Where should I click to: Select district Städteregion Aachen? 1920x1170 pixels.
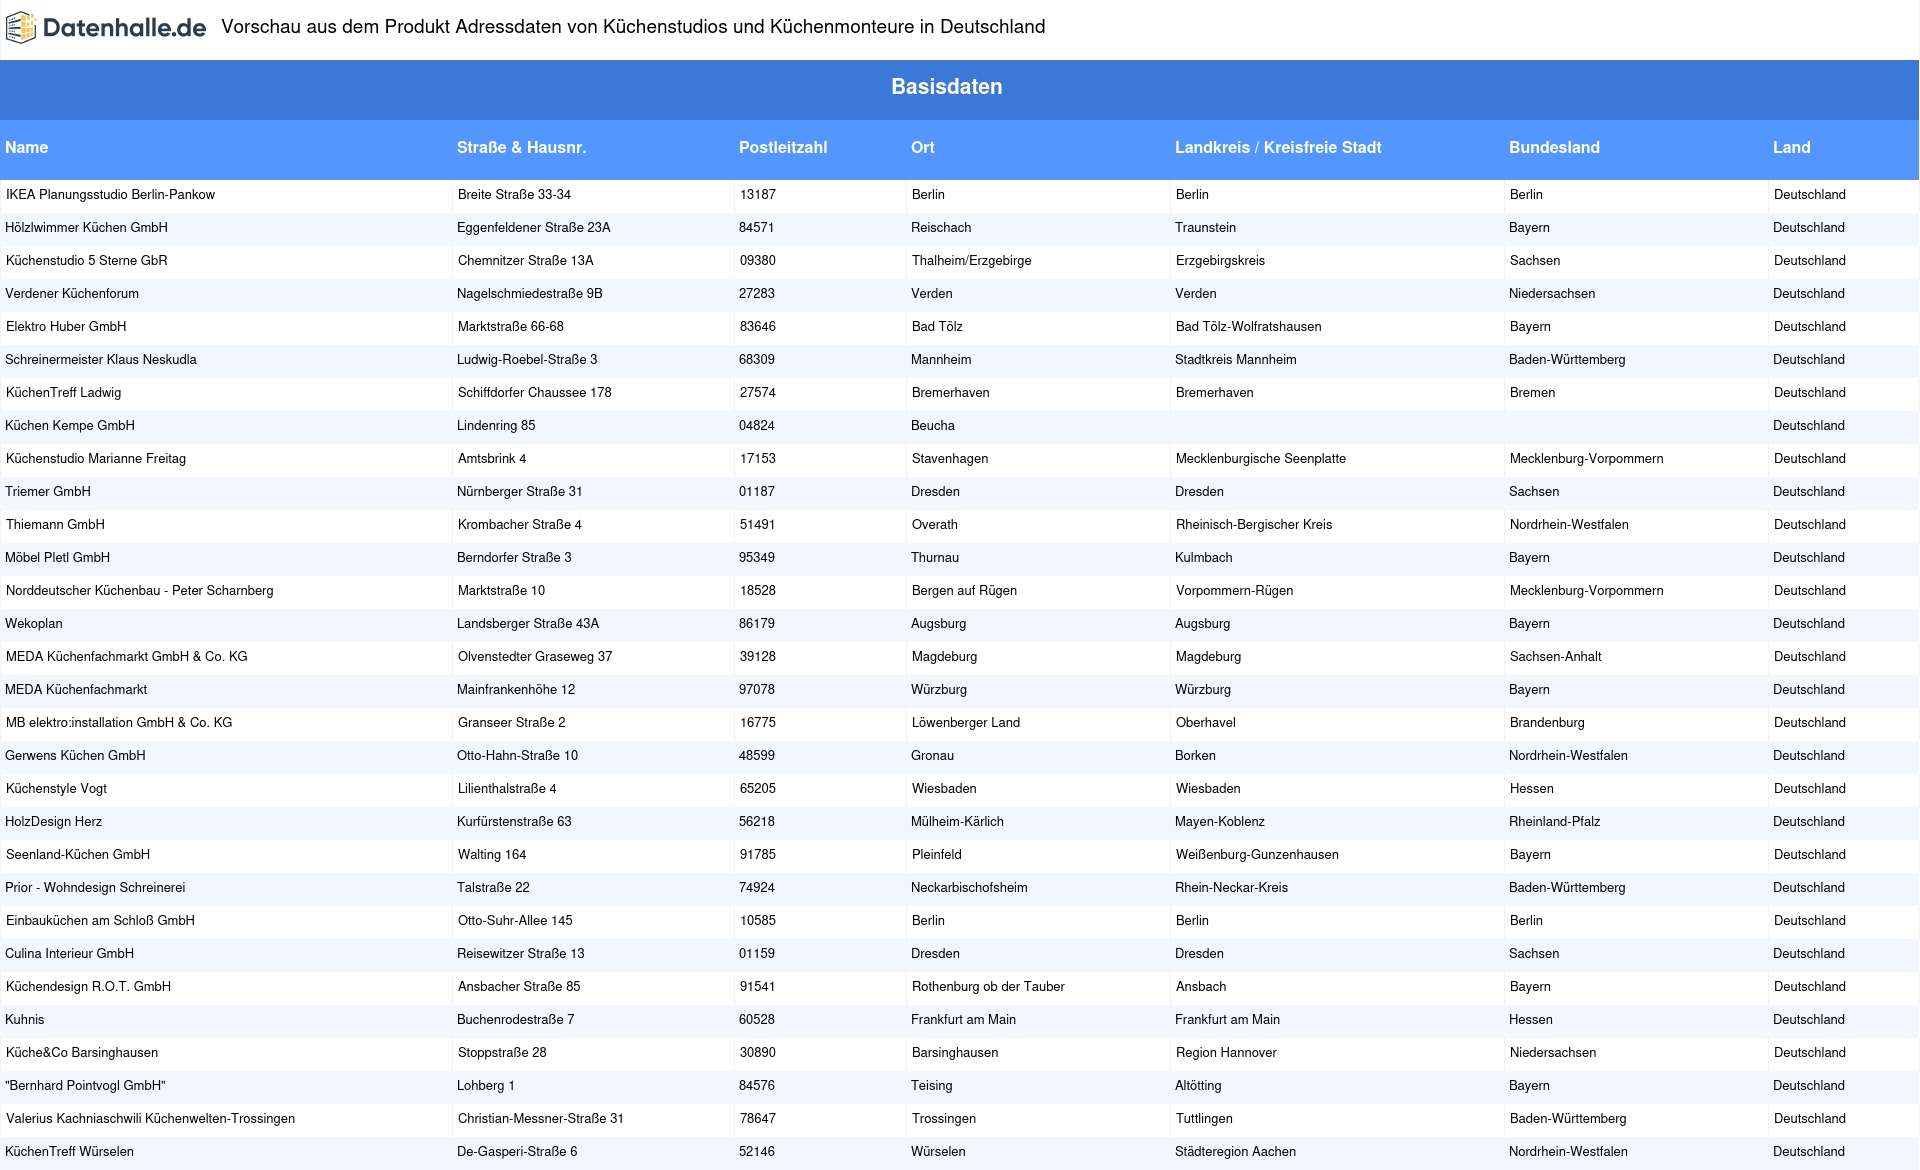tap(1235, 1152)
